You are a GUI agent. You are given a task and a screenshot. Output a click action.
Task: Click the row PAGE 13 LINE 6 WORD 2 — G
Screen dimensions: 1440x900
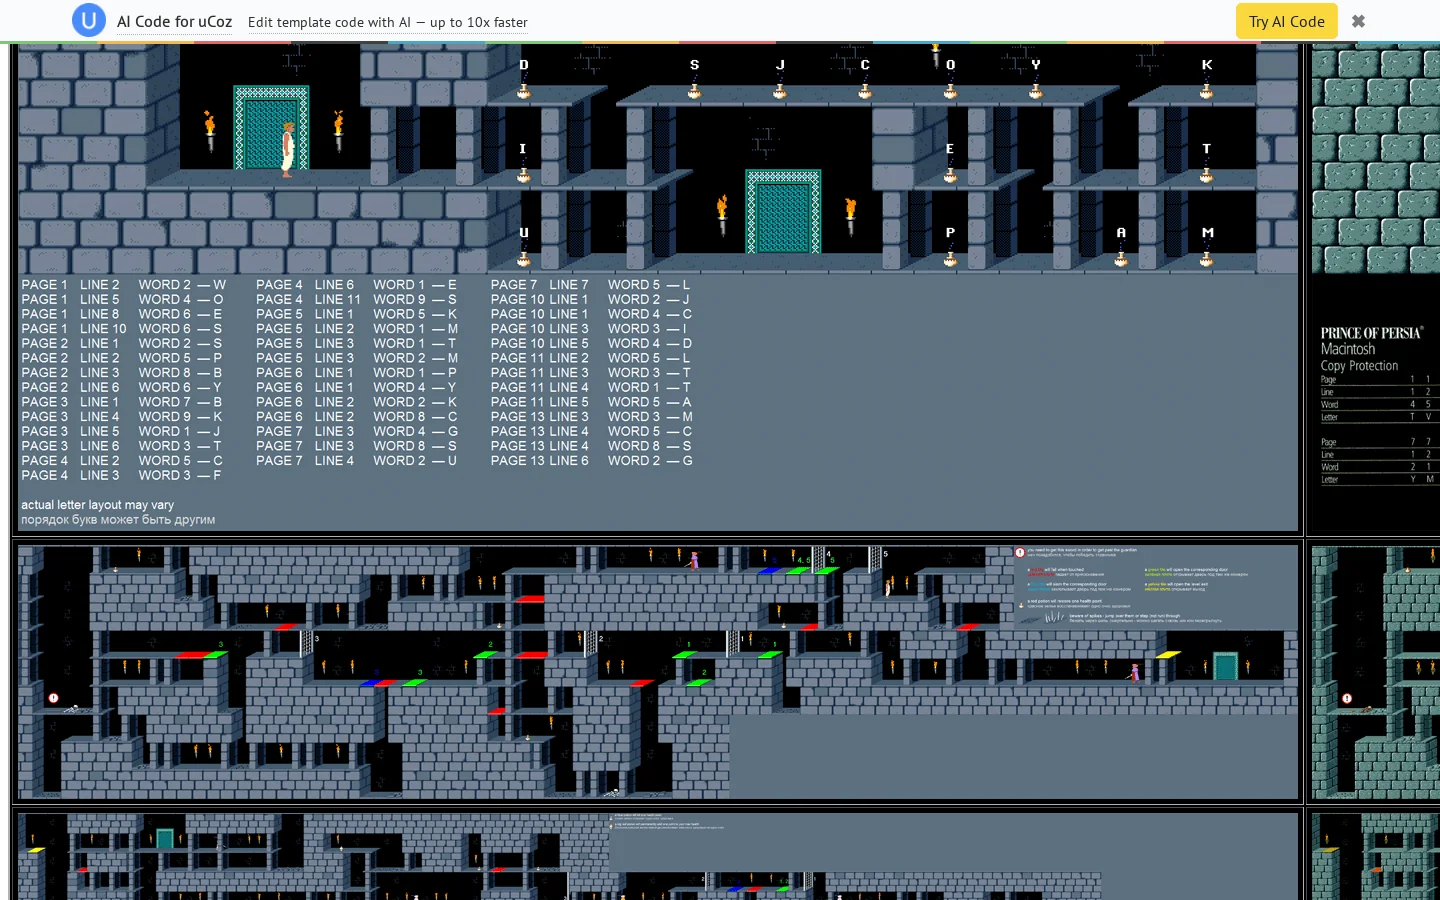tap(591, 461)
